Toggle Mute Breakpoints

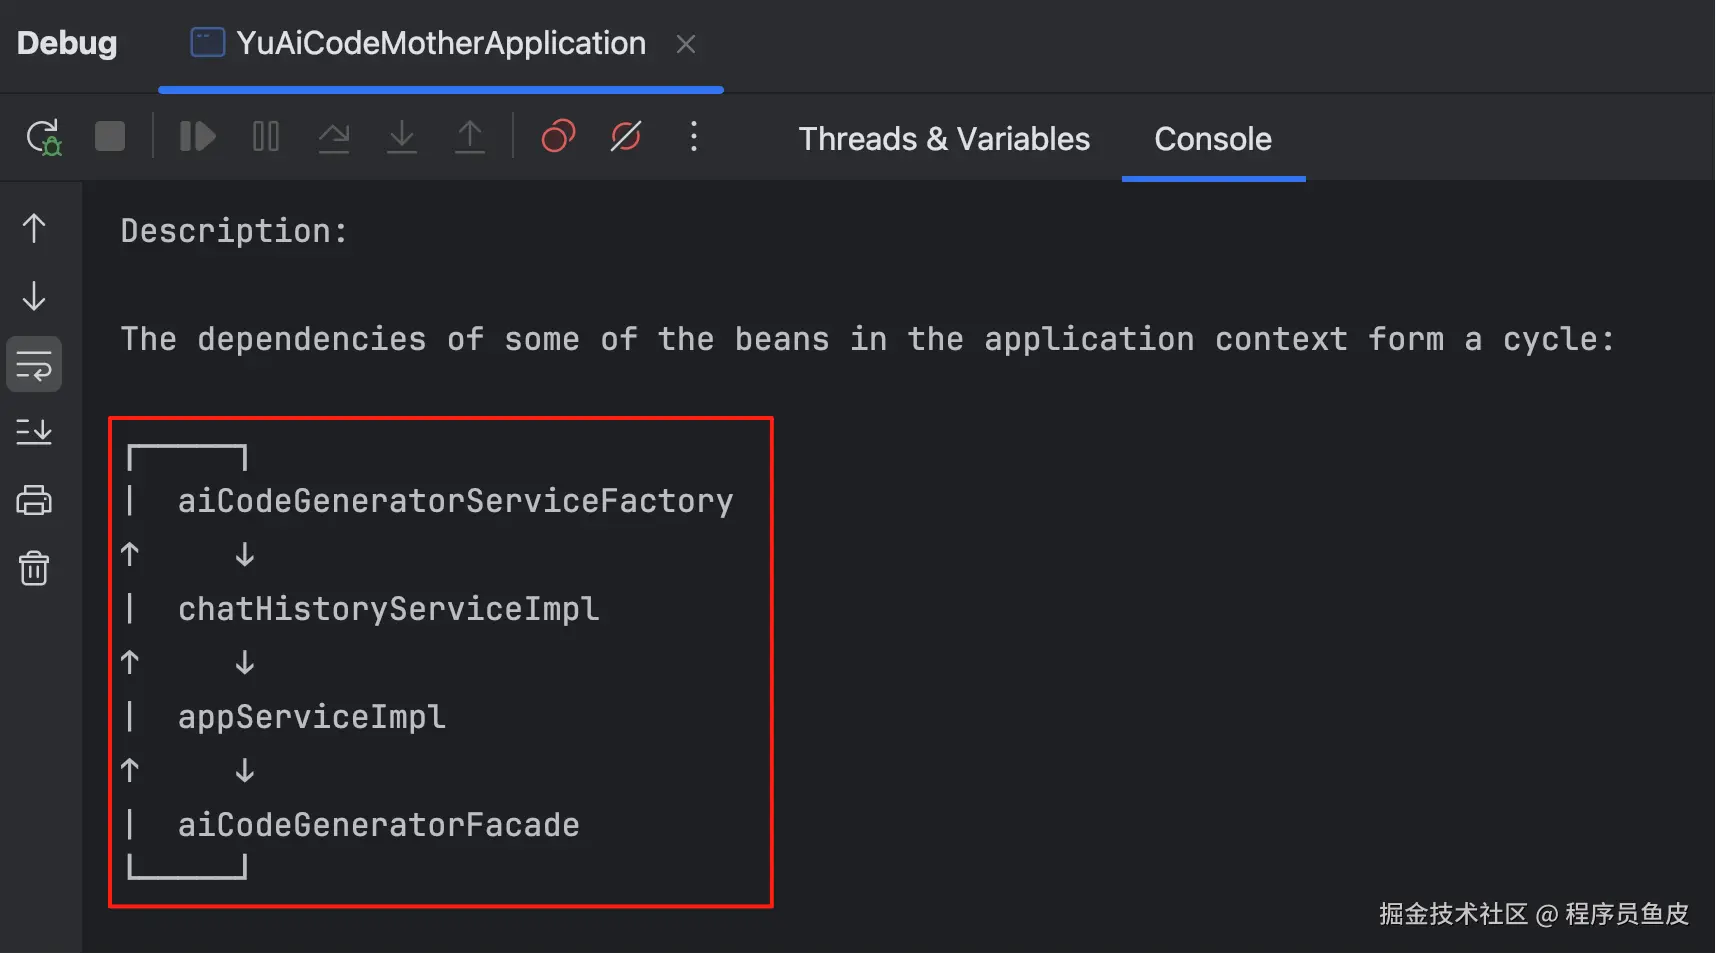coord(626,136)
